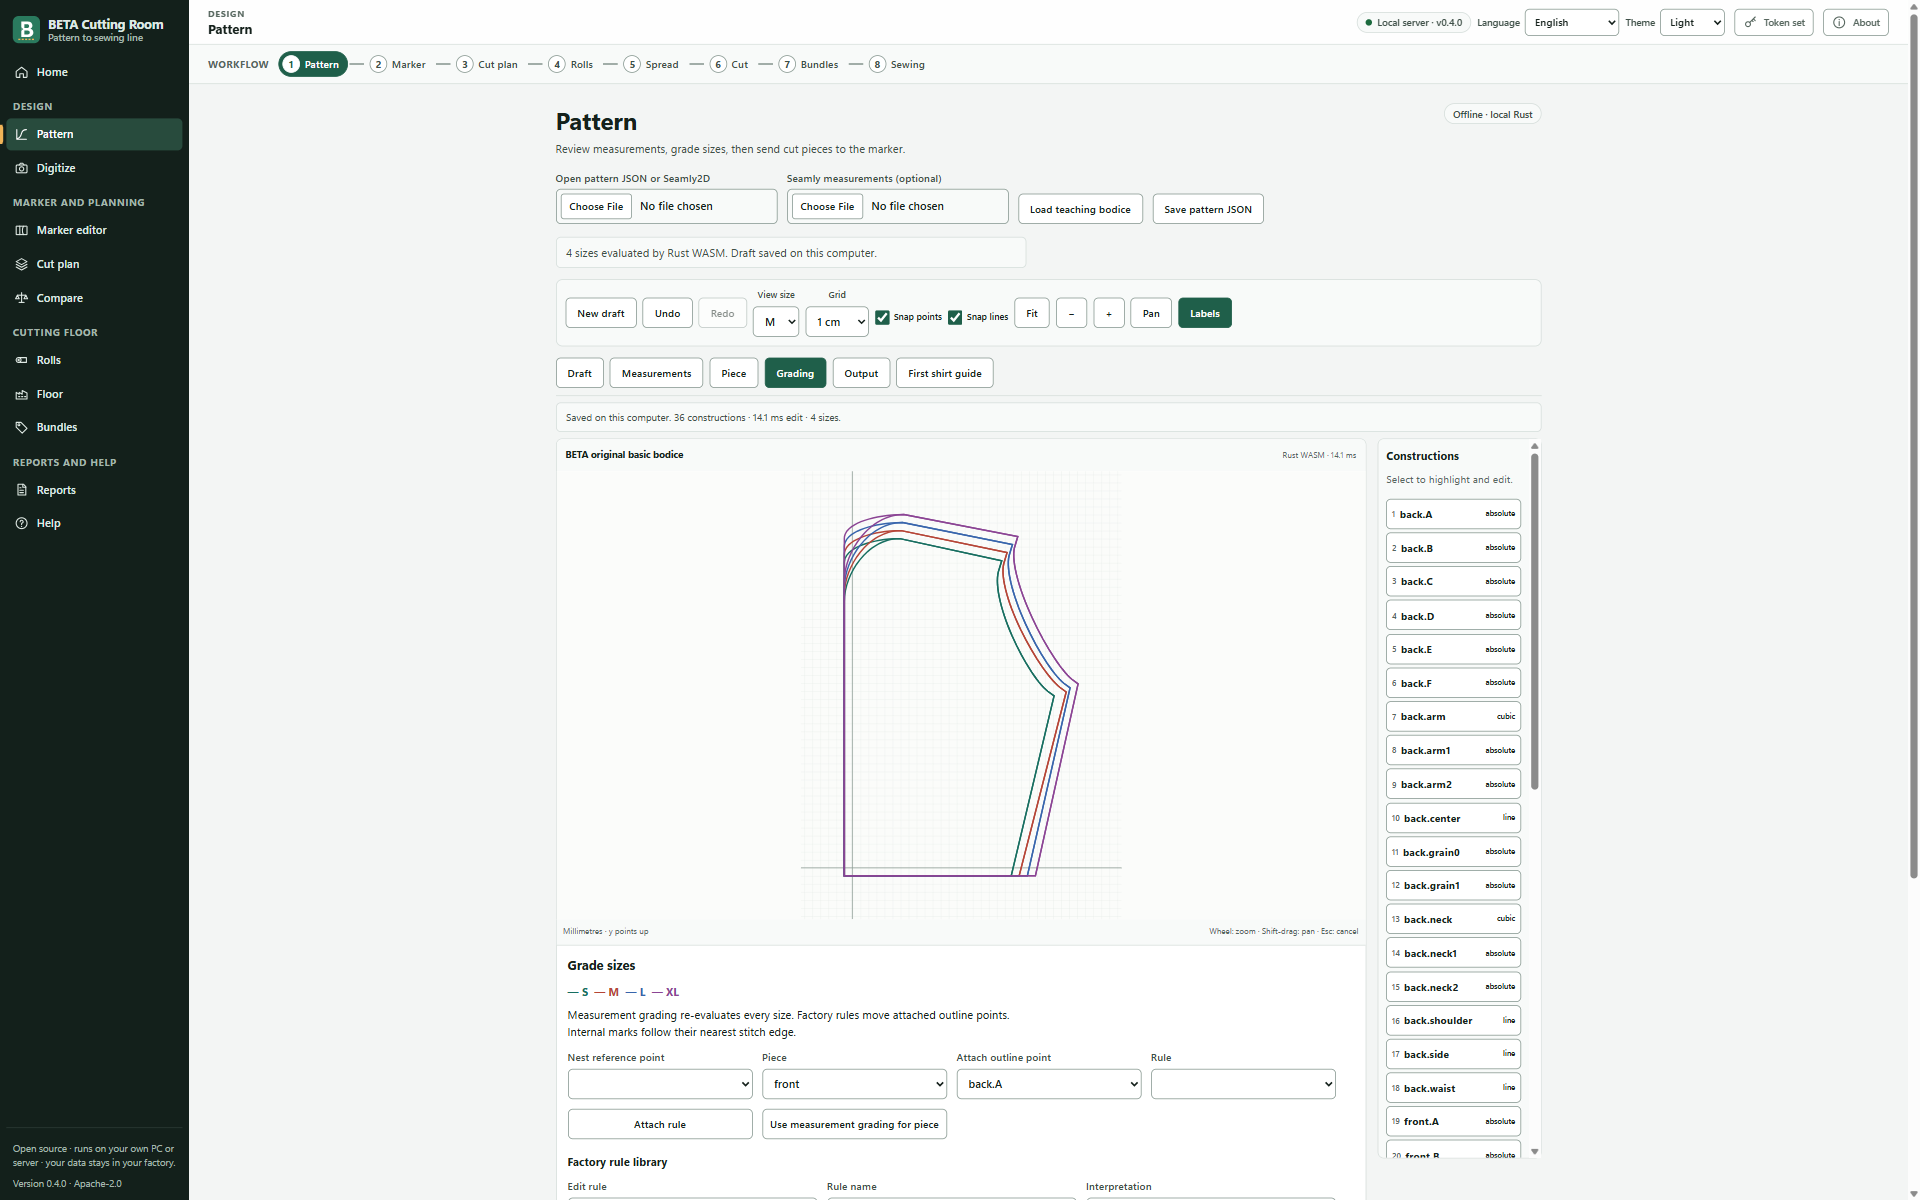Open the Nest reference point dropdown
1920x1200 pixels.
pyautogui.click(x=660, y=1084)
